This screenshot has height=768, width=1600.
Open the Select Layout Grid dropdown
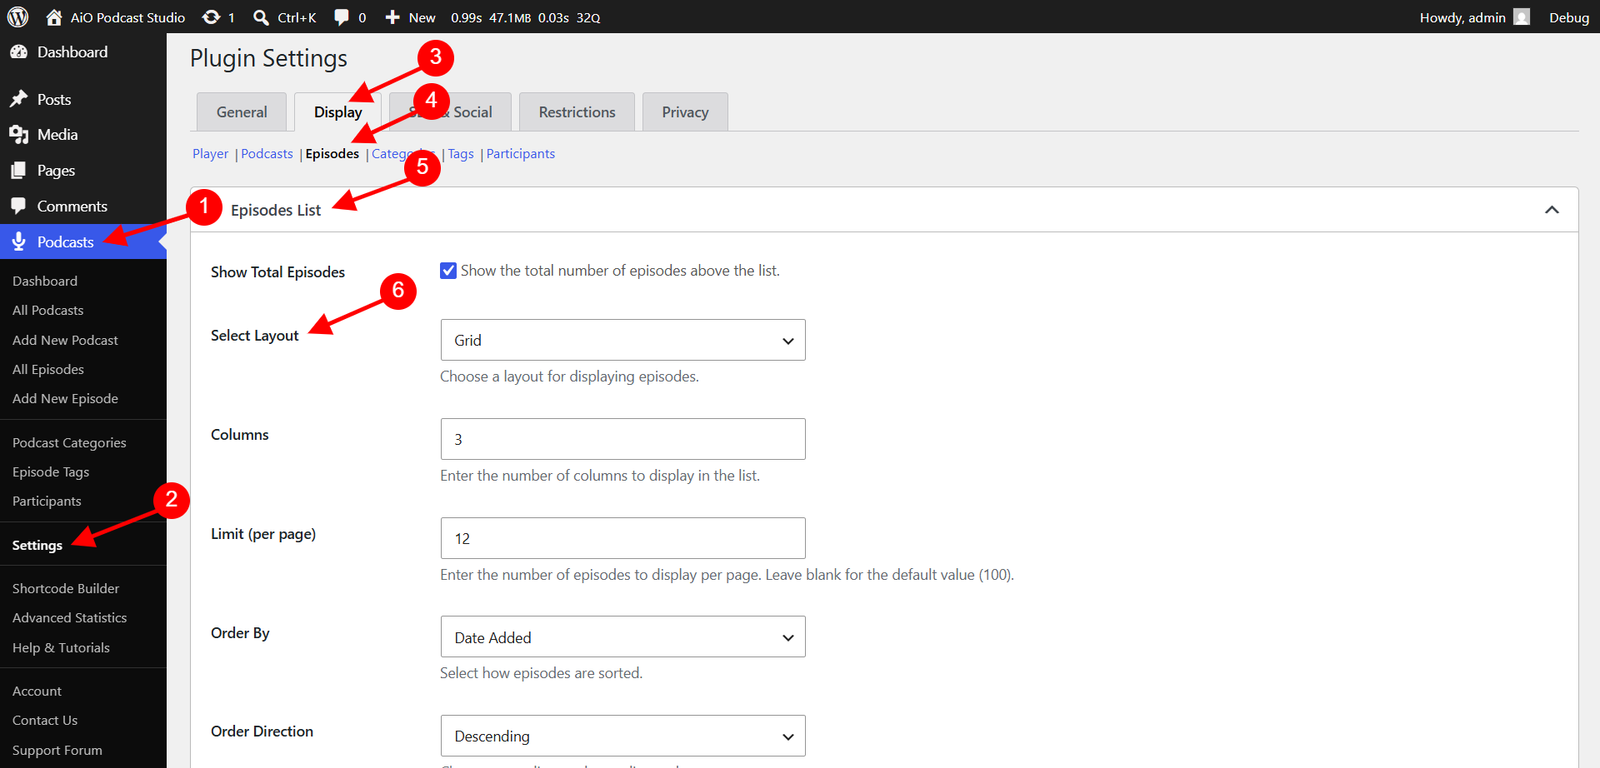(623, 340)
